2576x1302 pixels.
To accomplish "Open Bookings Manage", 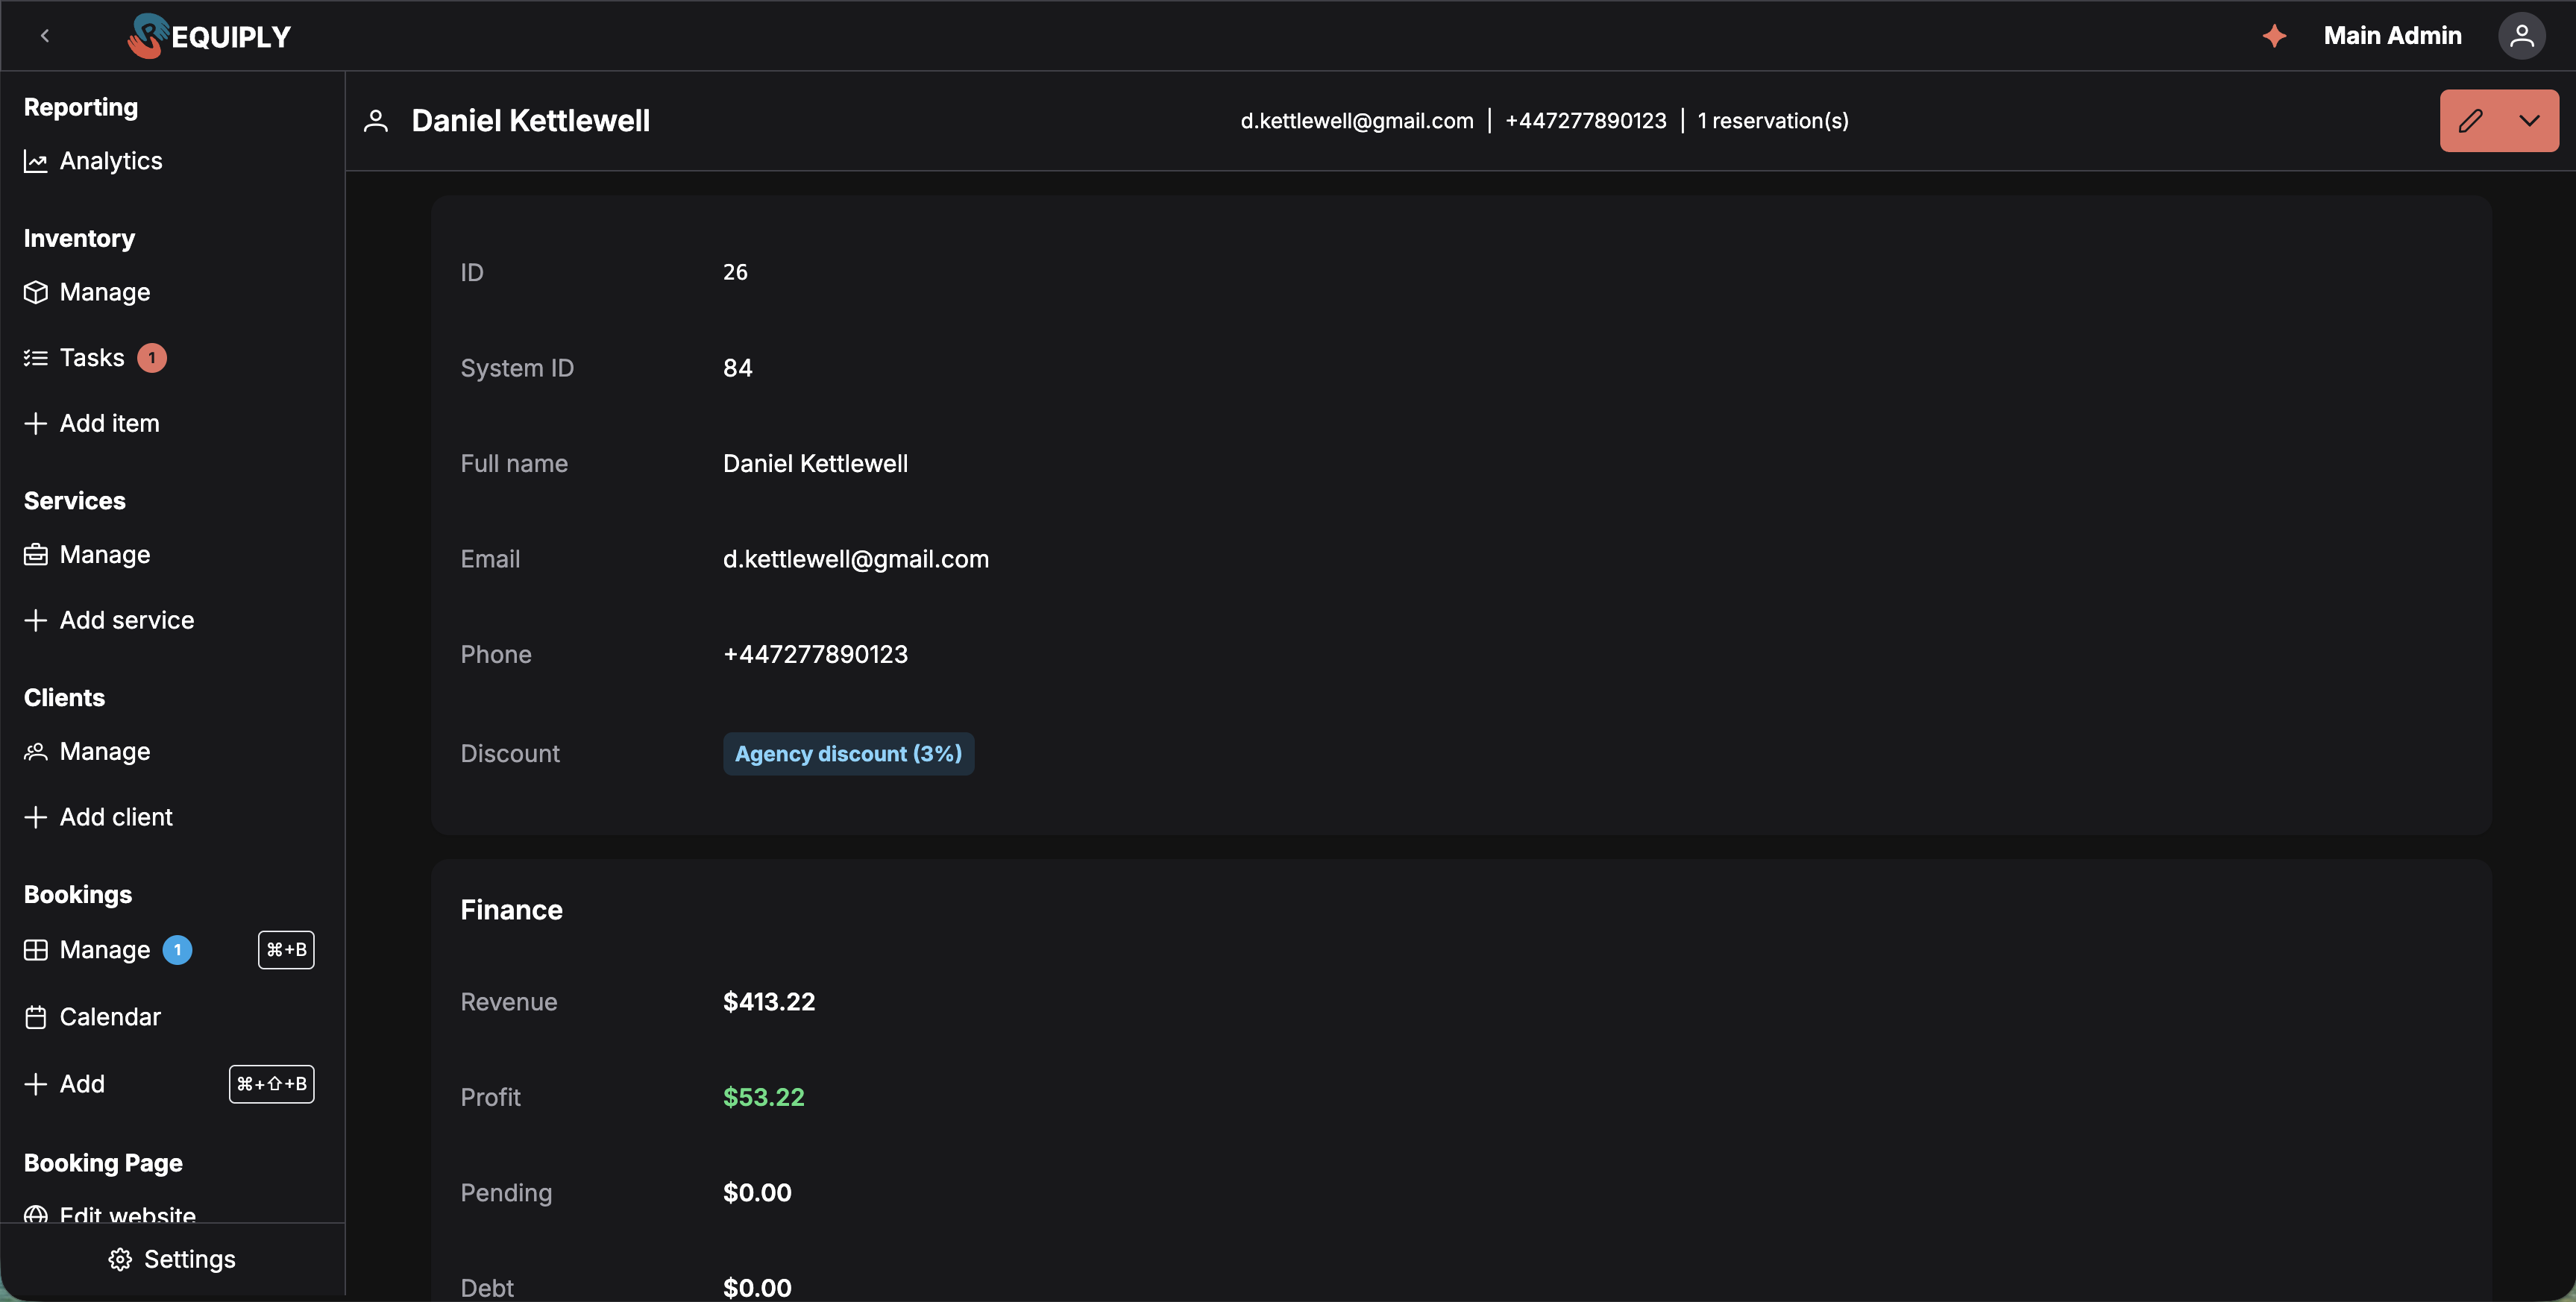I will click(x=105, y=950).
